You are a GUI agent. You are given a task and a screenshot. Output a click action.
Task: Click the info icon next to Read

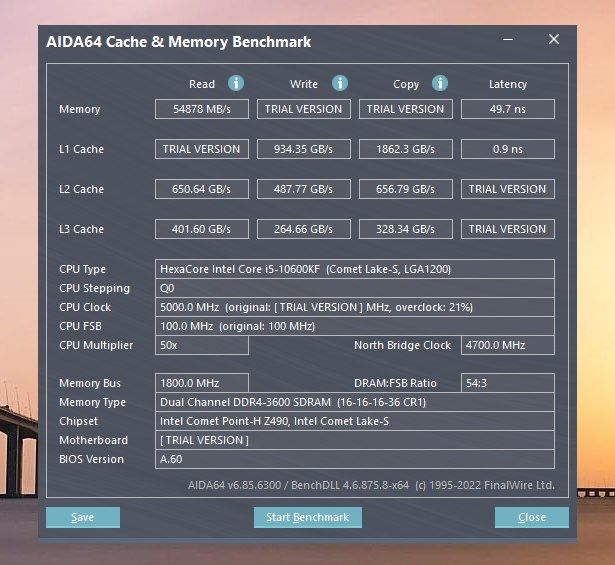pyautogui.click(x=236, y=83)
